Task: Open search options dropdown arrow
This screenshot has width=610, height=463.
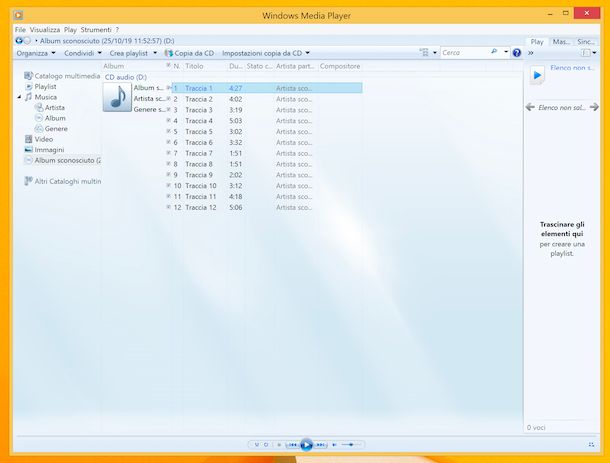Action: pyautogui.click(x=506, y=52)
